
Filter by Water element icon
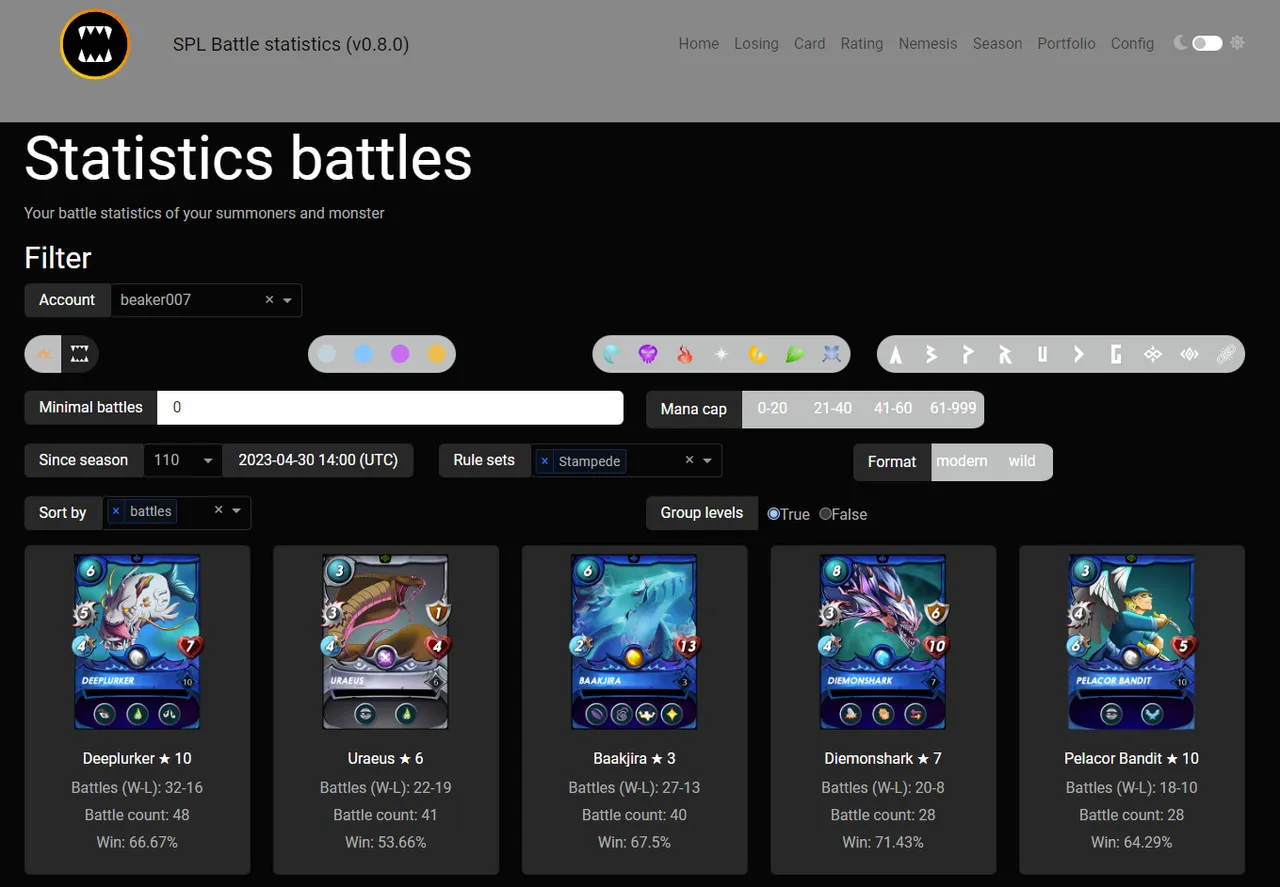coord(612,354)
